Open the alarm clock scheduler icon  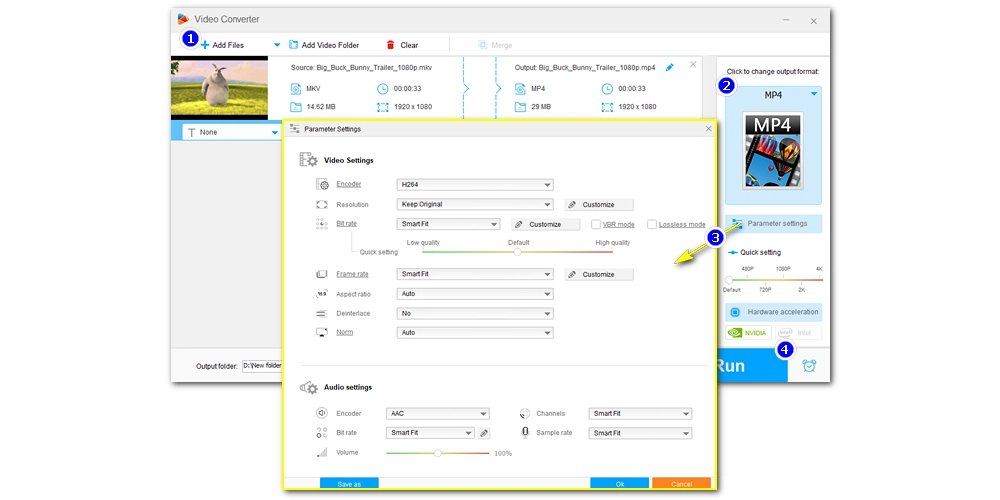(809, 366)
